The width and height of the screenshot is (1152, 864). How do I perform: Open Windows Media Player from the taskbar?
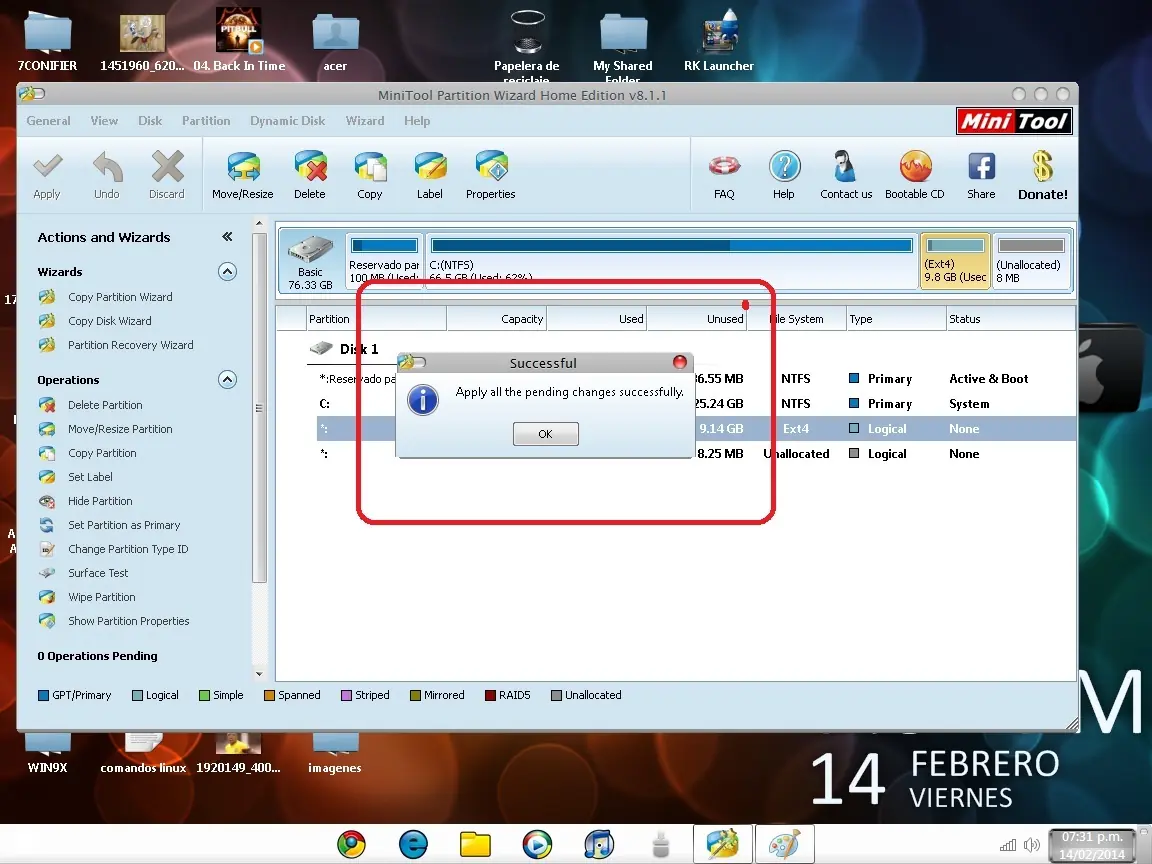[x=537, y=844]
